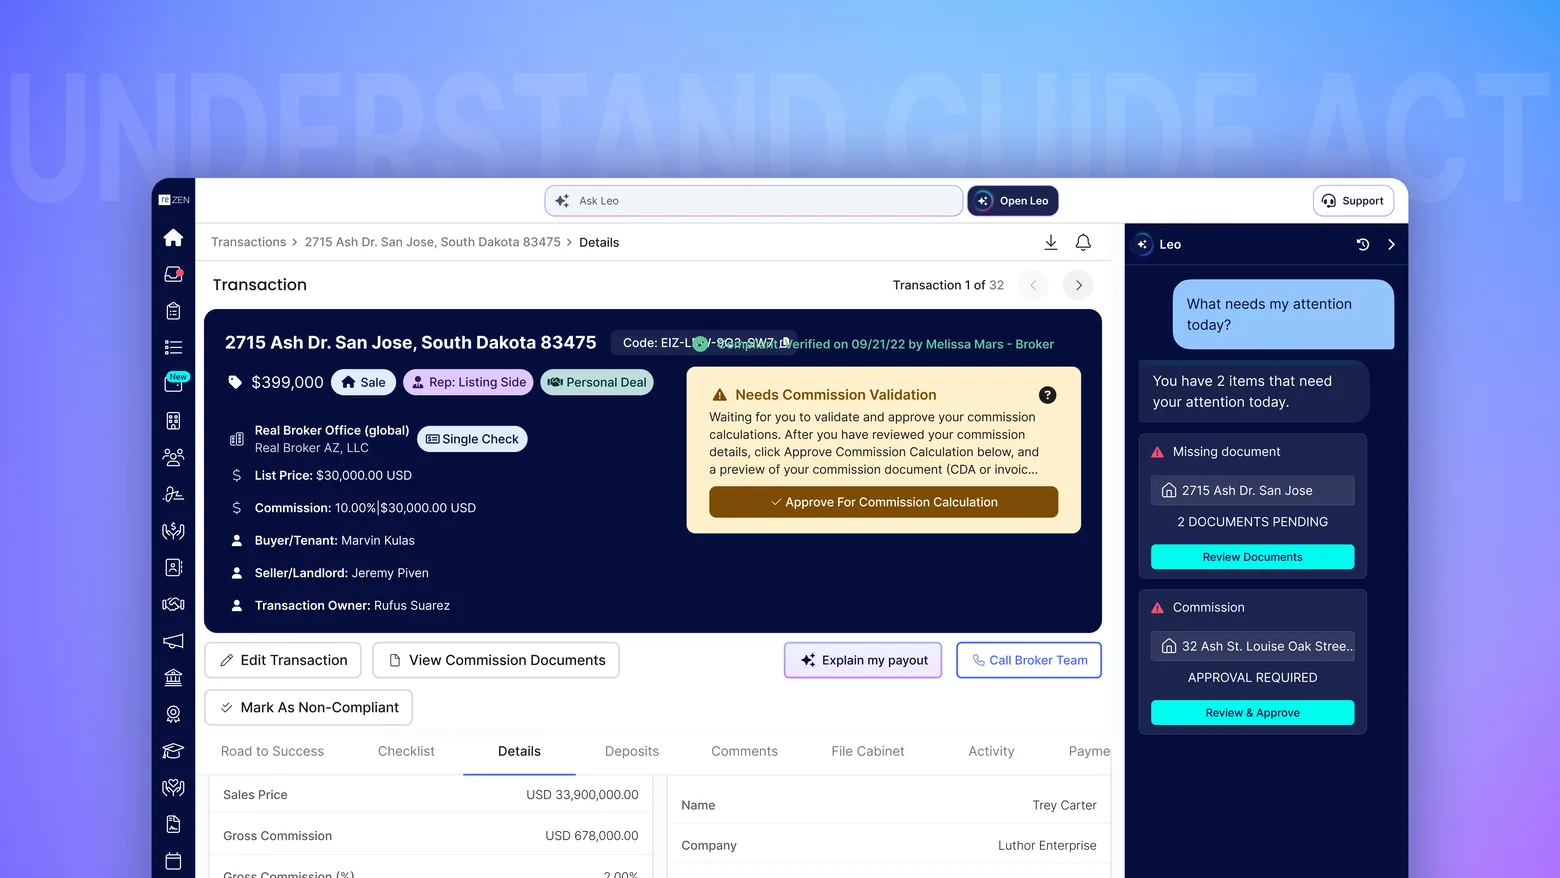The image size is (1560, 878).
Task: Open the hands holding heart icon
Action: 173,787
